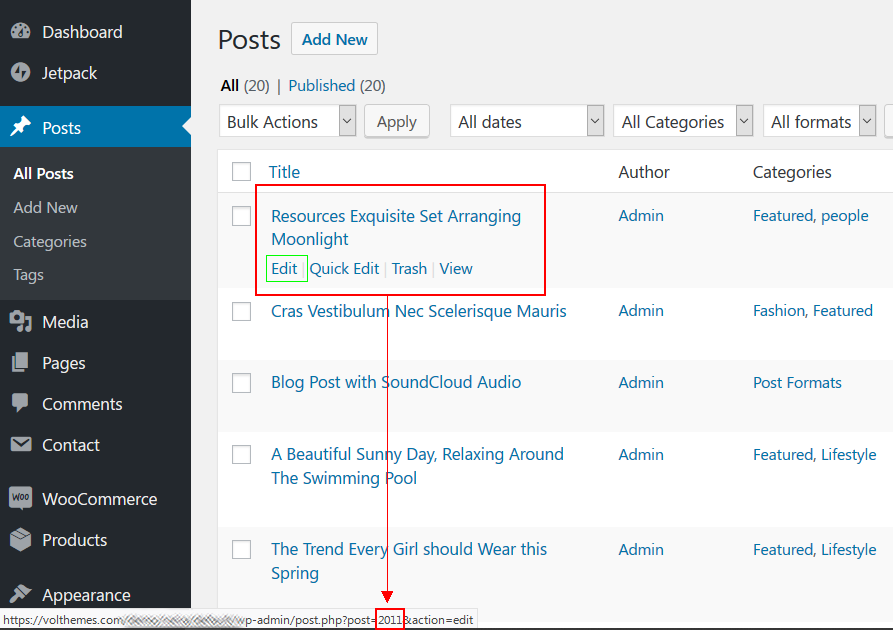Open post The Trend Every Girl should Wear
The width and height of the screenshot is (893, 630).
(409, 561)
